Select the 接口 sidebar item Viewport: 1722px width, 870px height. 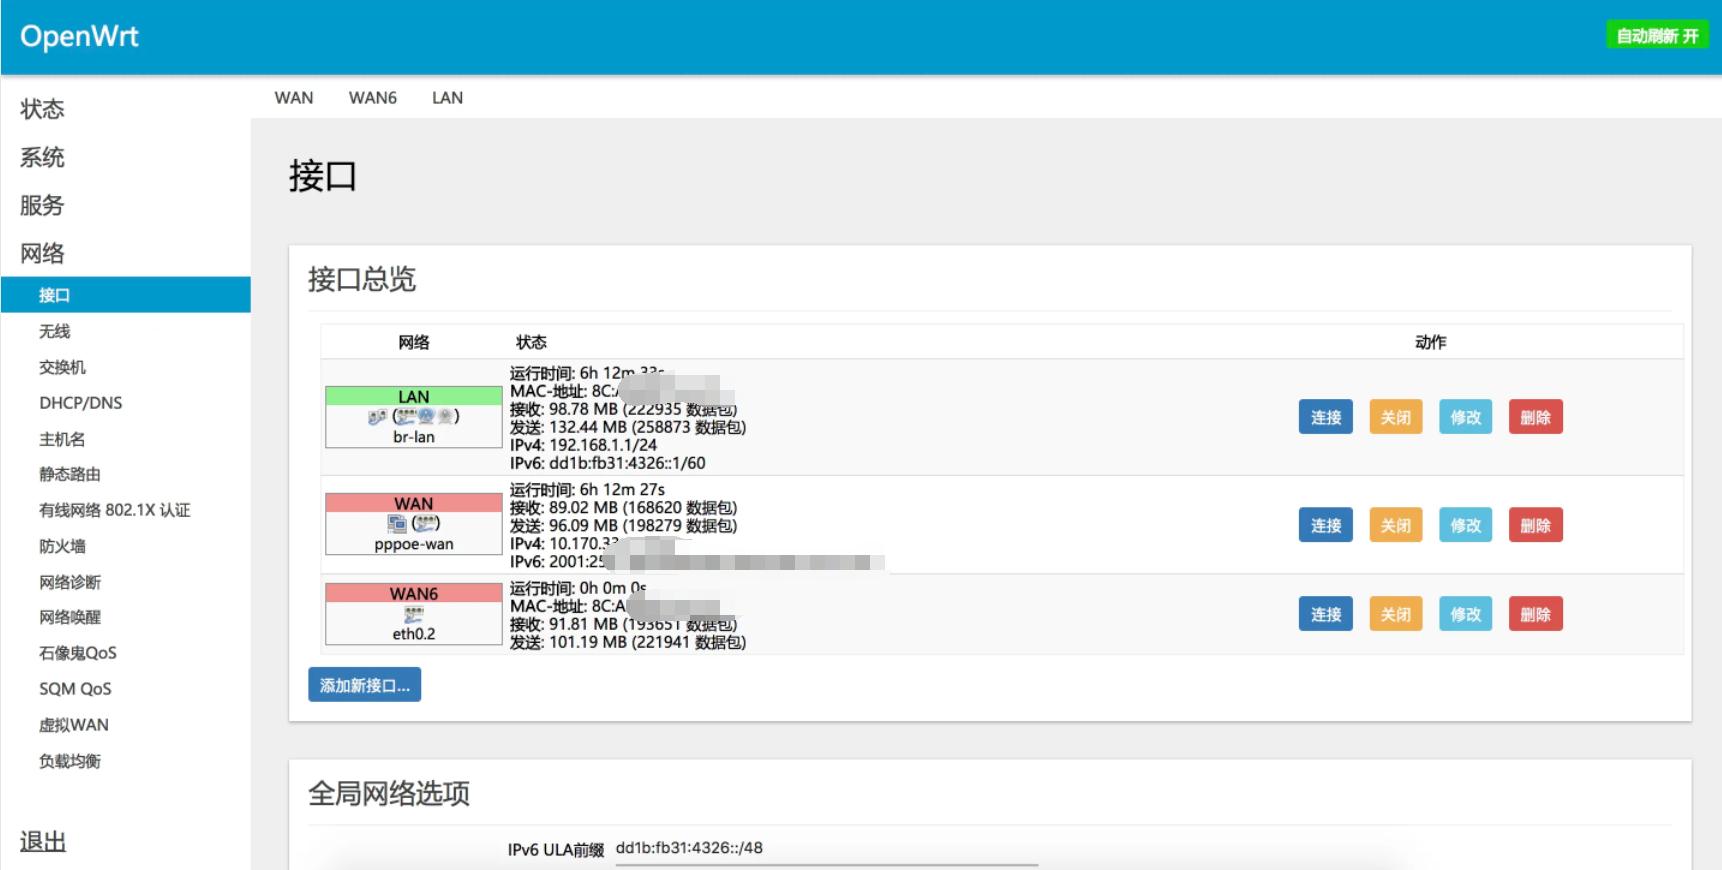(125, 295)
